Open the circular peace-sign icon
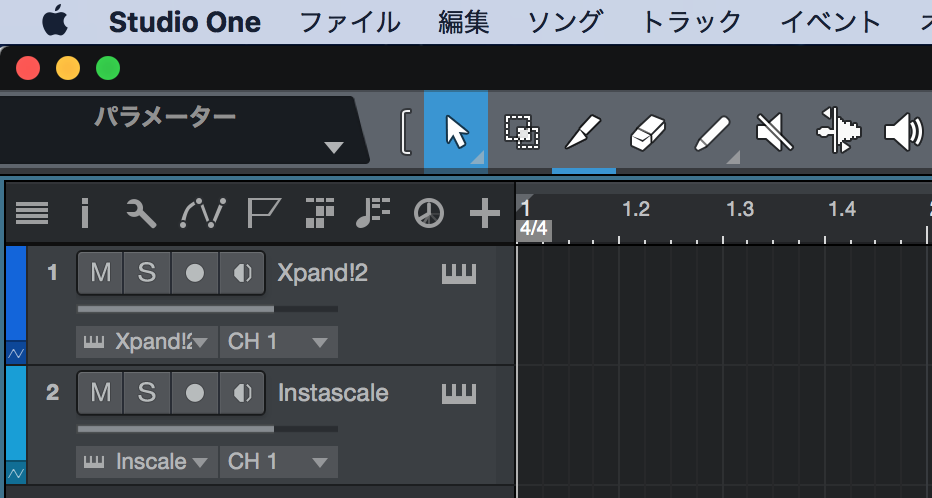The height and width of the screenshot is (498, 932). (x=429, y=213)
